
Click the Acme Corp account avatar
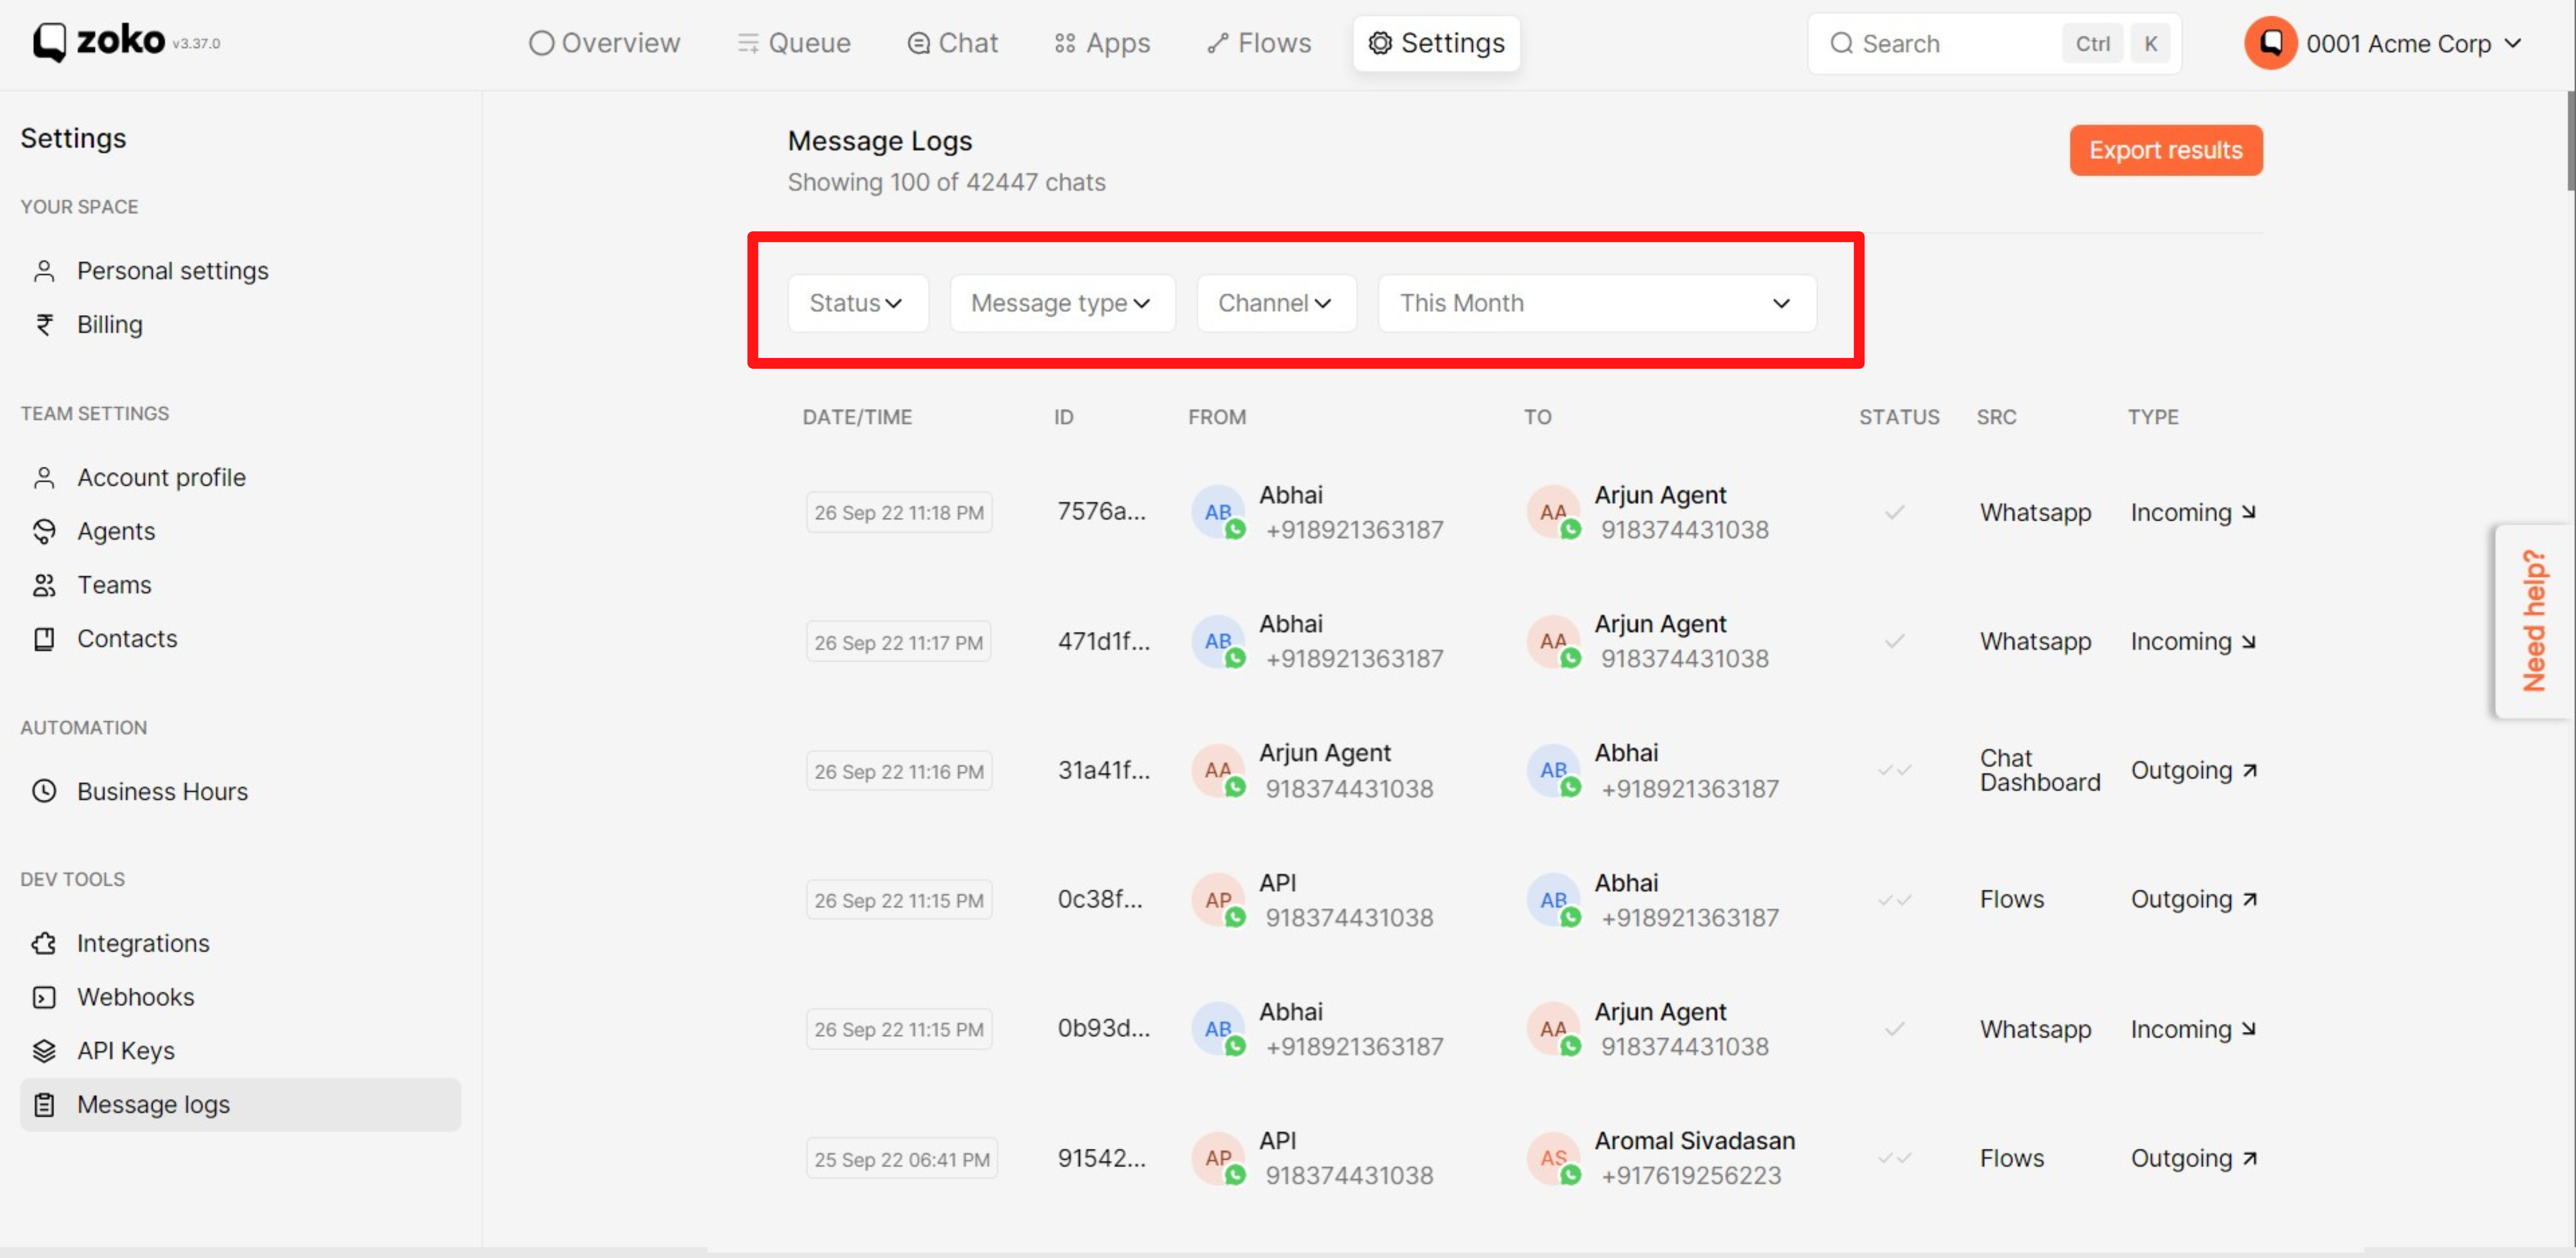click(x=2270, y=43)
